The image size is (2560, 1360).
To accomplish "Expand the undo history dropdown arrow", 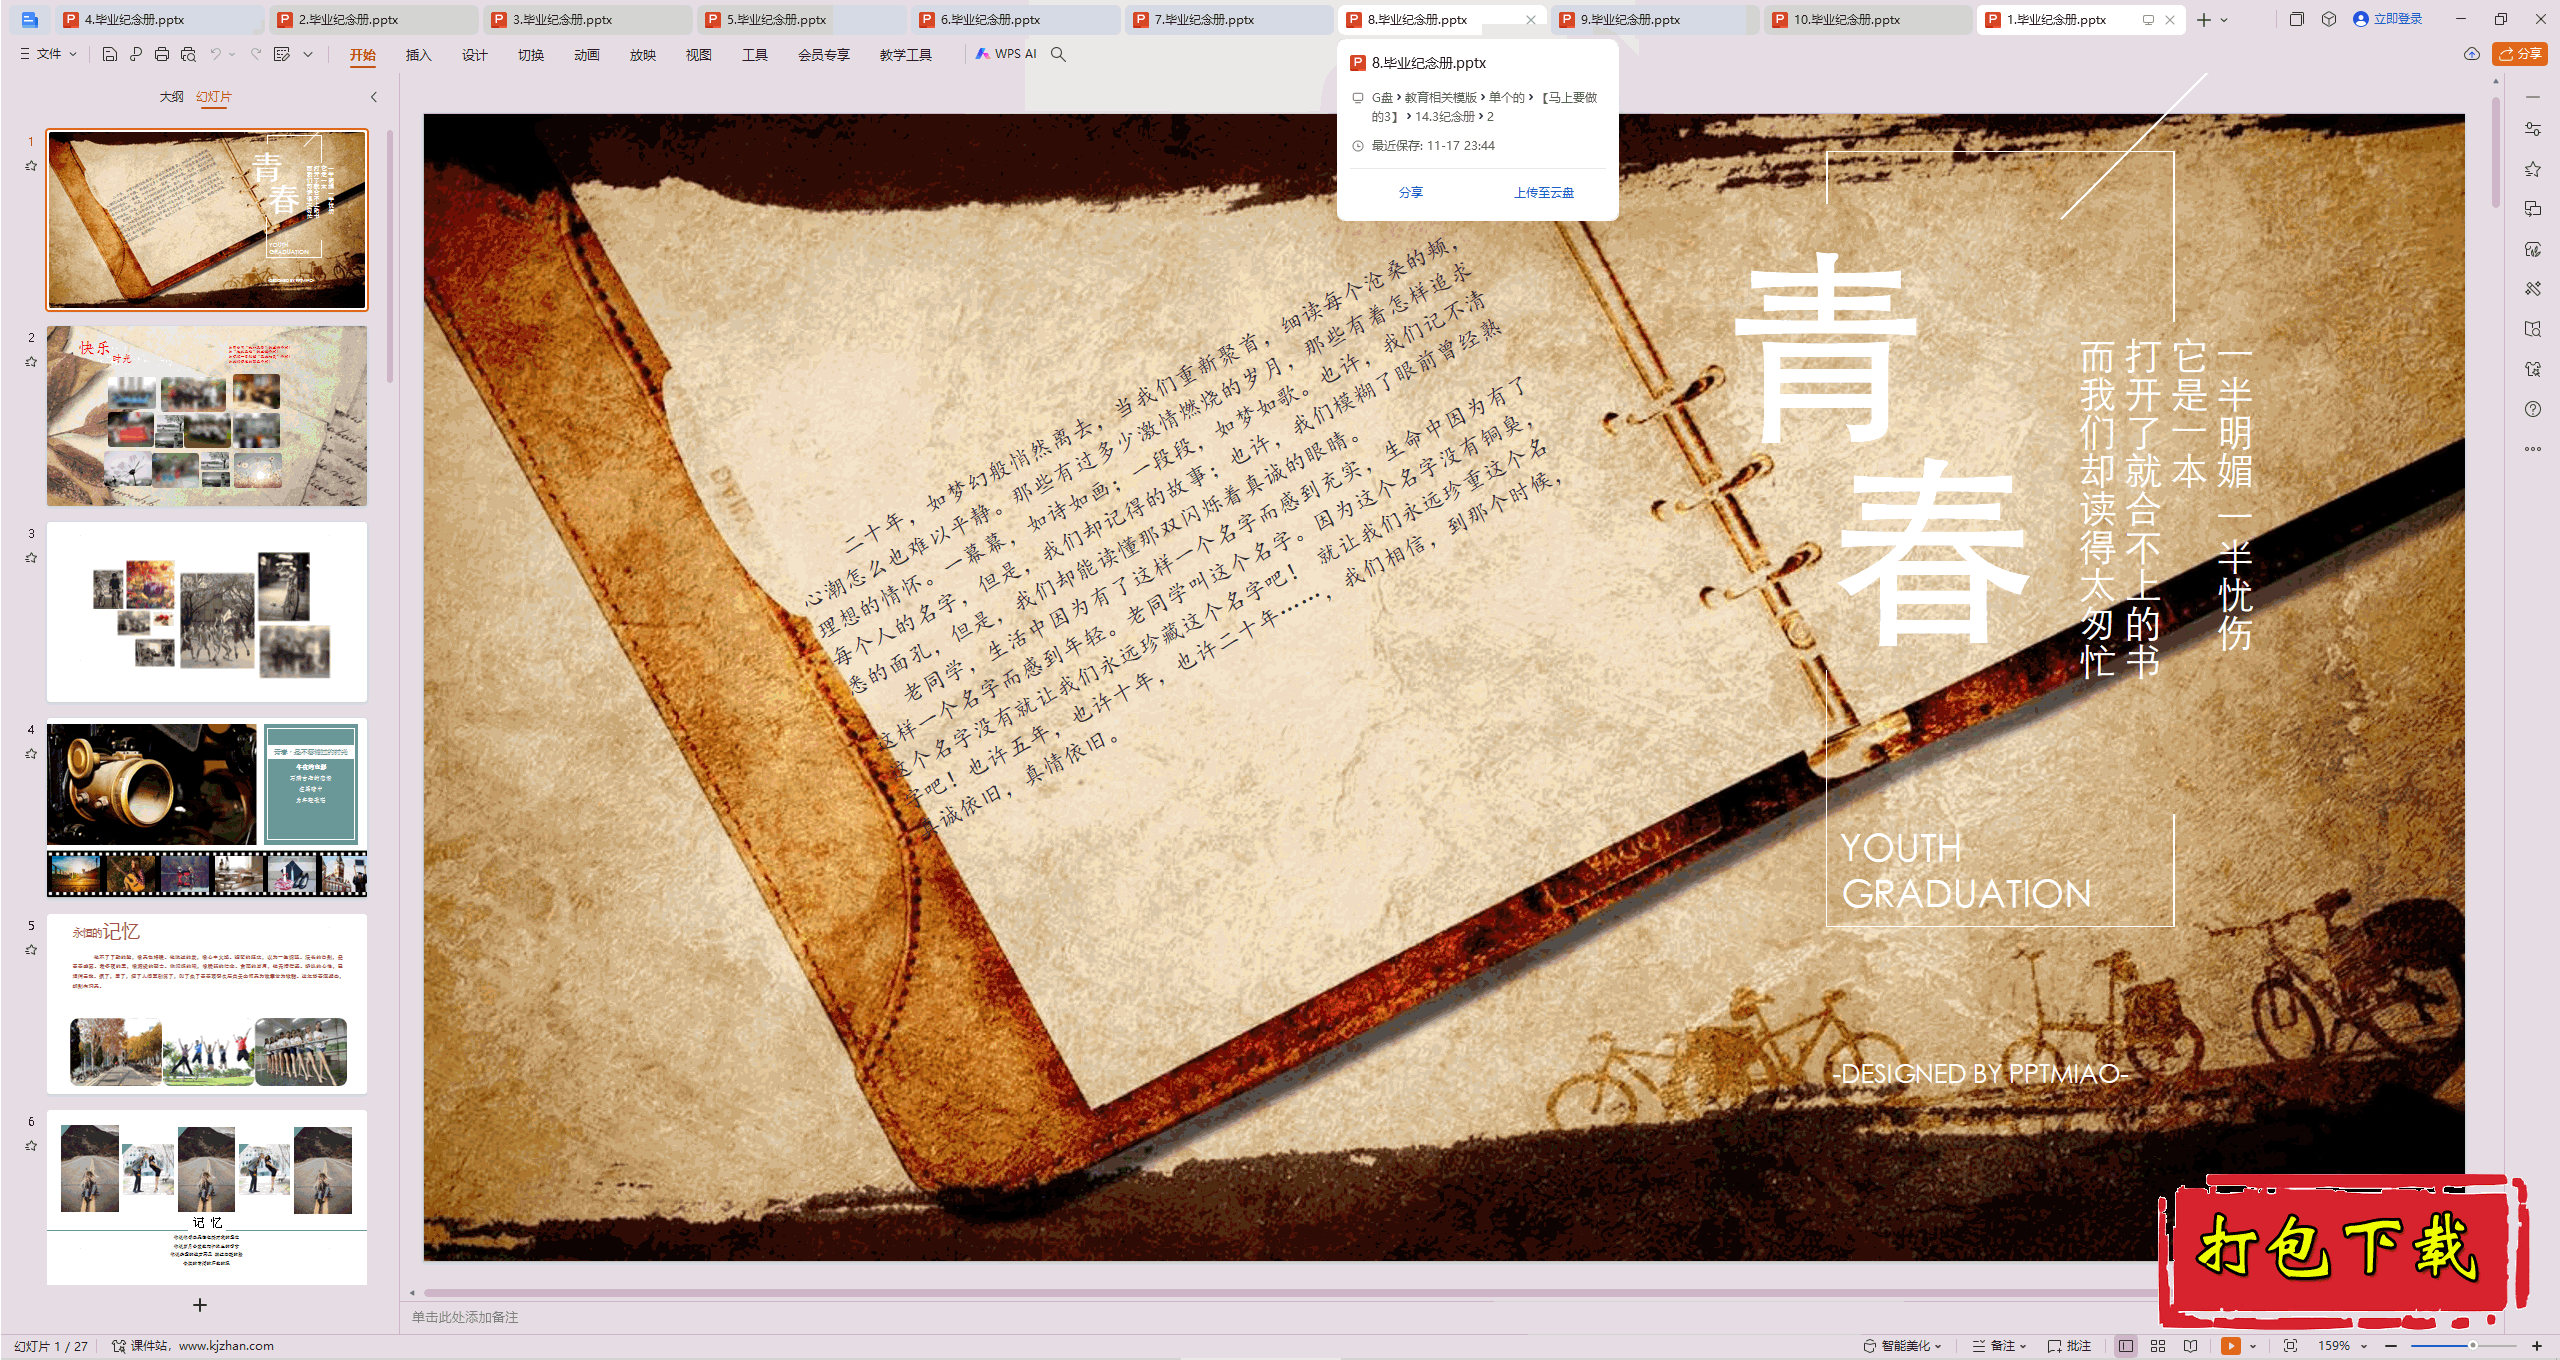I will coord(232,54).
